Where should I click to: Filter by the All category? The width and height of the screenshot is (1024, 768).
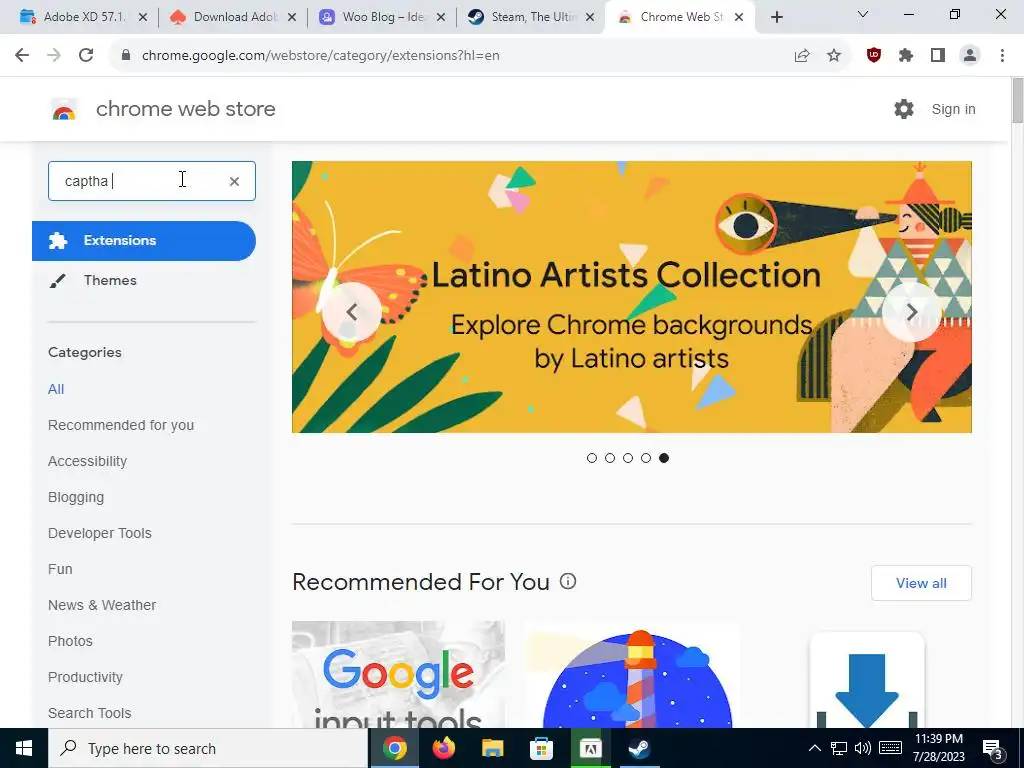(56, 389)
